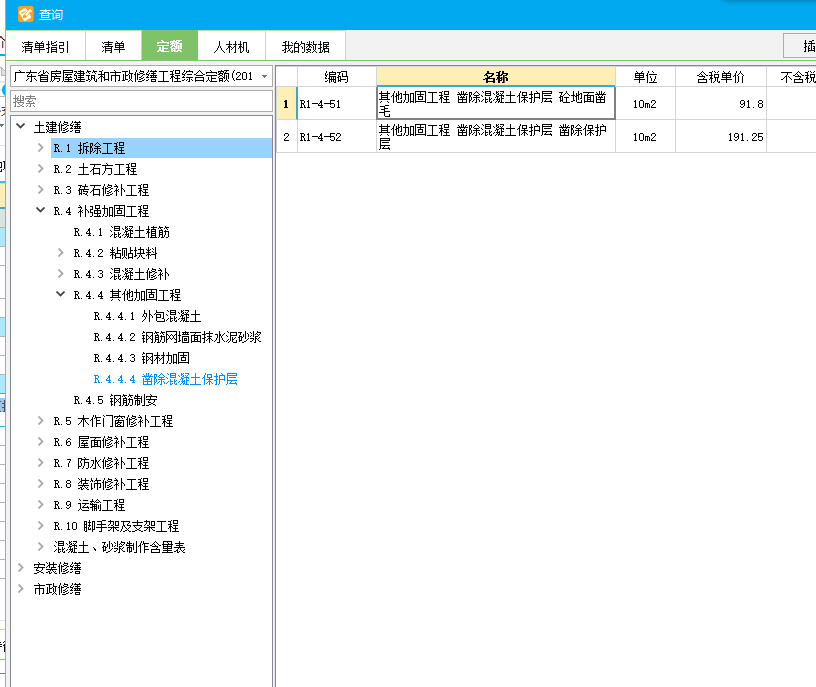816x687 pixels.
Task: Select R.4.2 粘贴块料 item
Action: click(115, 253)
